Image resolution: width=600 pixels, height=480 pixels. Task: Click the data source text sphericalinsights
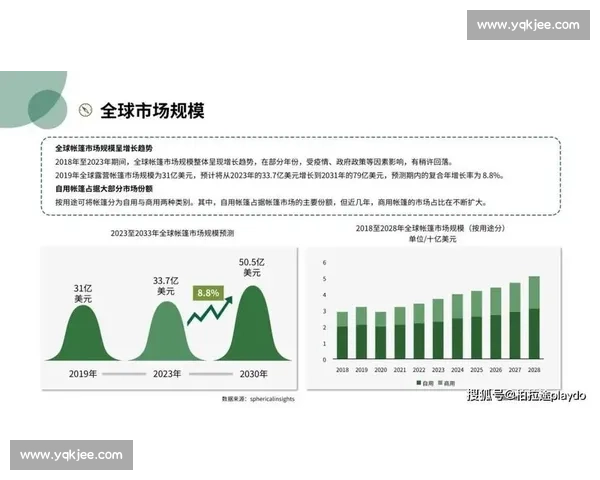272,399
